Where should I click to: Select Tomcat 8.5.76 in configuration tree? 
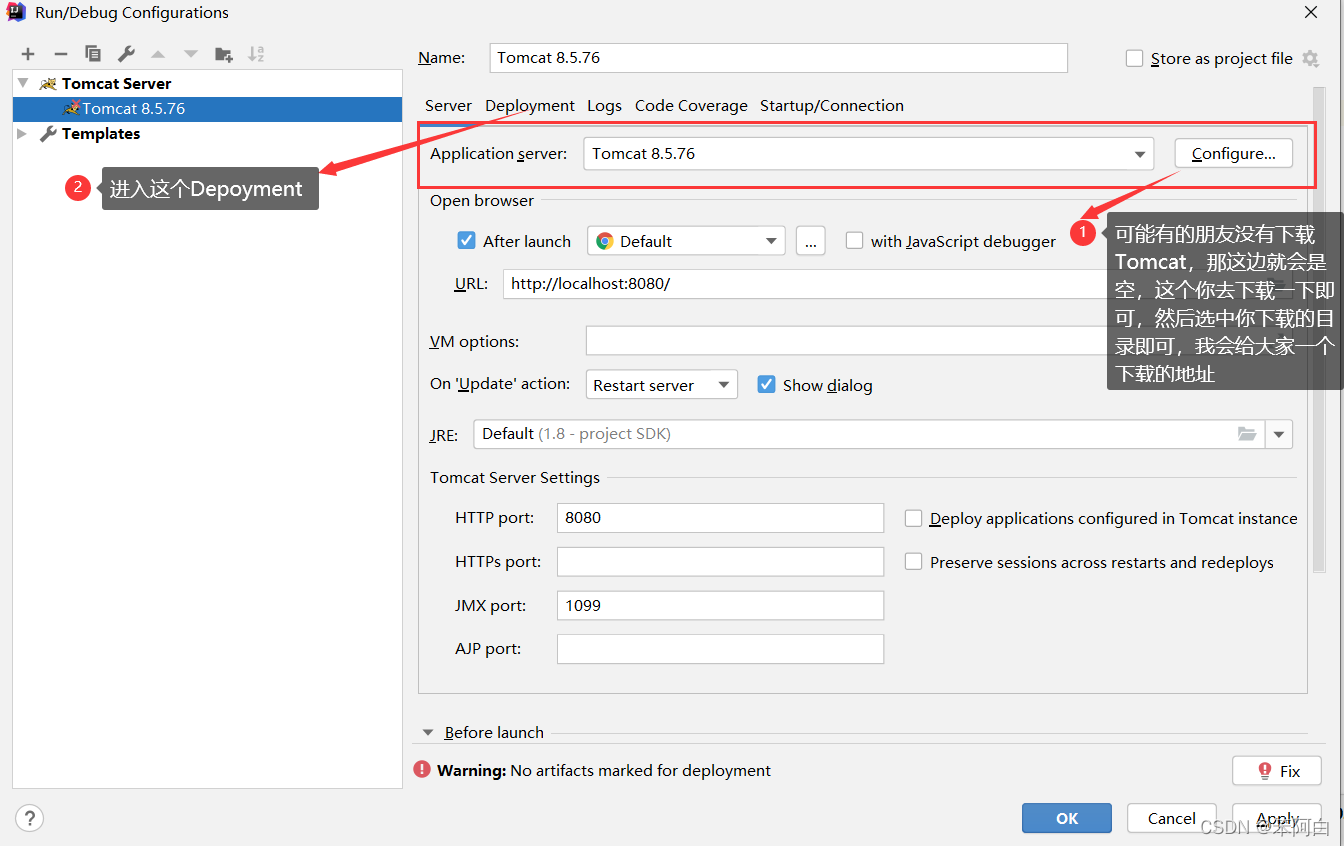click(208, 109)
